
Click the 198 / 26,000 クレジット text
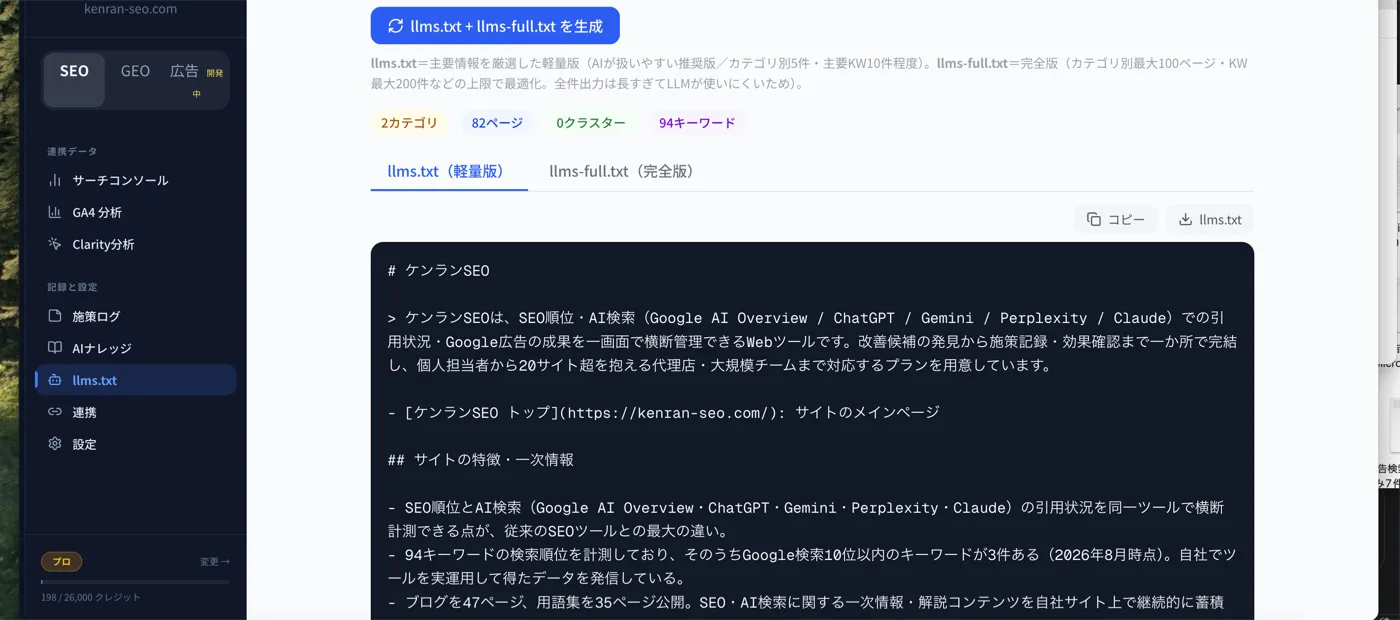point(91,597)
